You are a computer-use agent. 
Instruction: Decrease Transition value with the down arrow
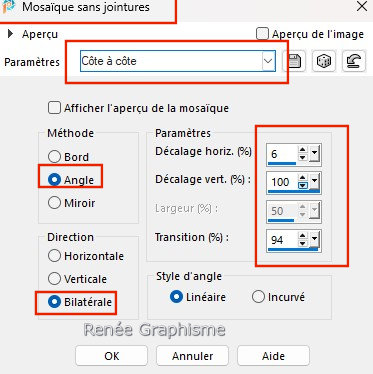302,243
